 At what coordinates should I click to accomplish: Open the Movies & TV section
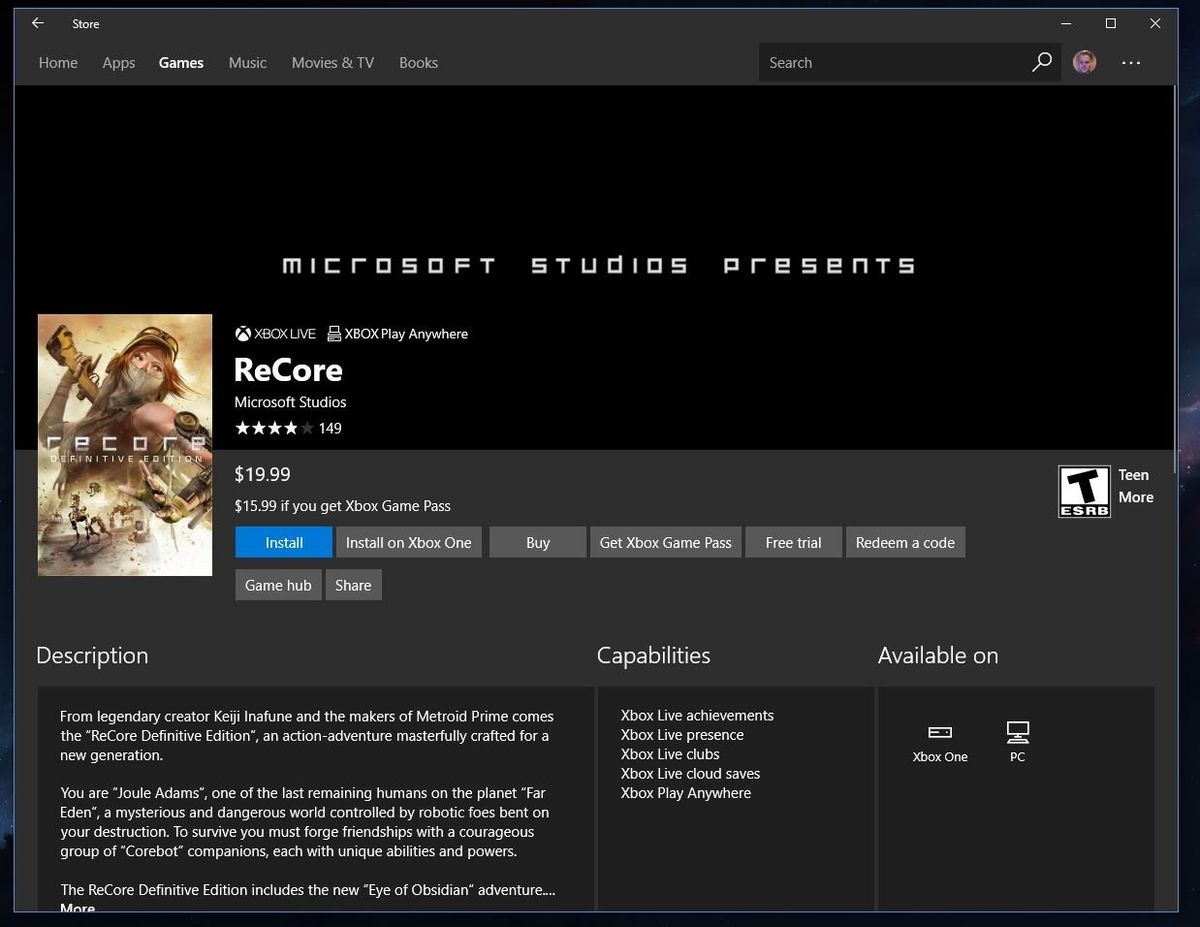(332, 62)
